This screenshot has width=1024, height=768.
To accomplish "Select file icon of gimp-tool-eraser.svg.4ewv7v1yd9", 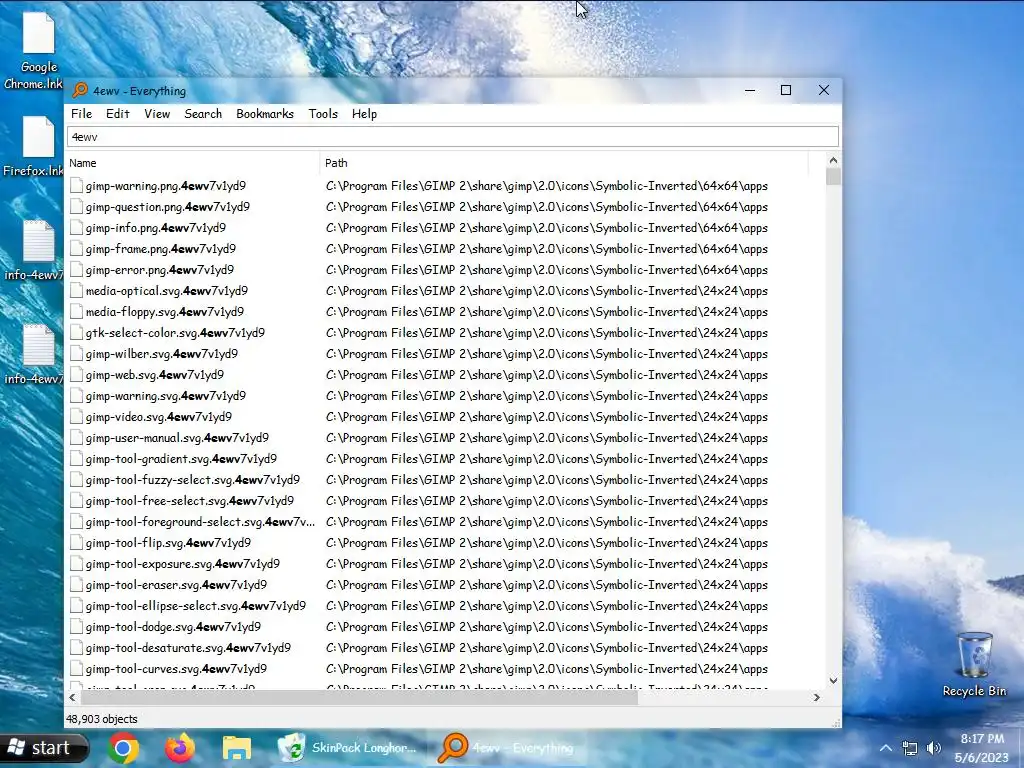I will pyautogui.click(x=76, y=584).
